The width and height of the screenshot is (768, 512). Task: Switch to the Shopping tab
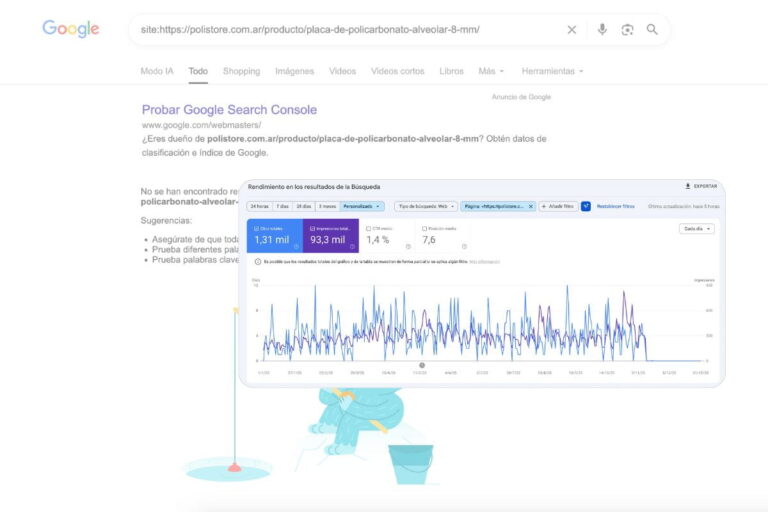[241, 71]
